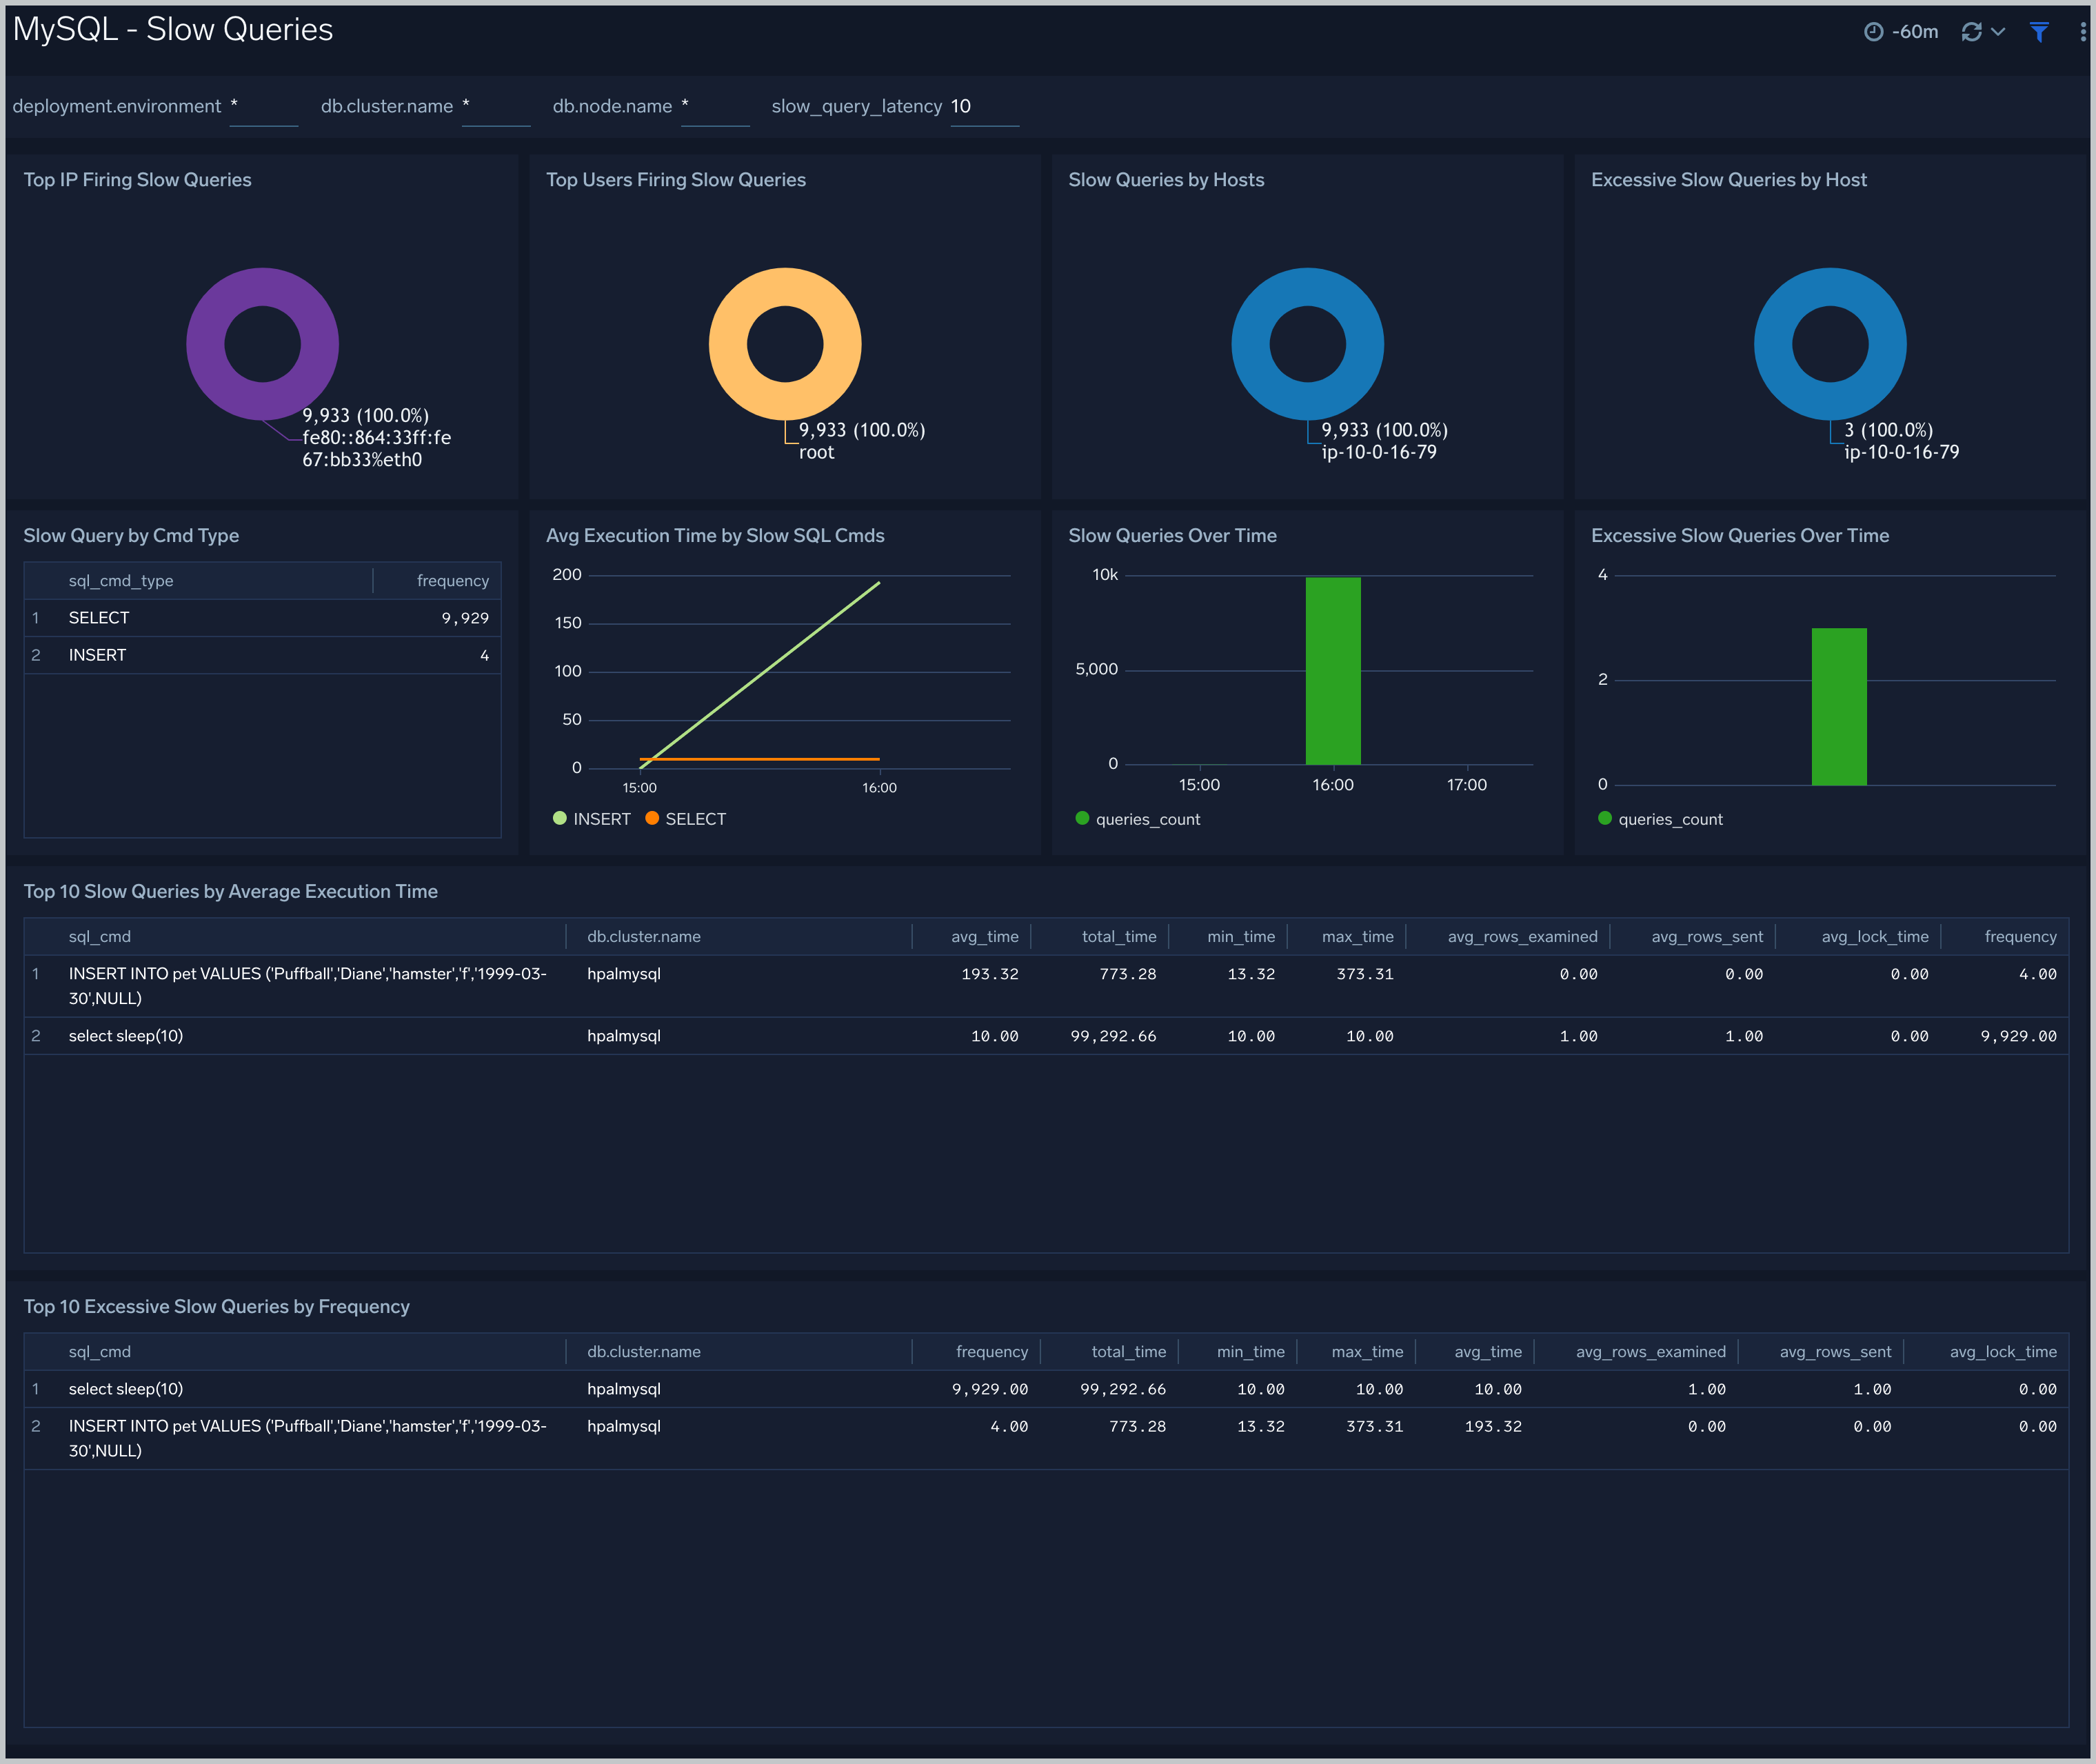2096x1764 pixels.
Task: Edit the slow_query_latency value 10
Action: coord(984,106)
